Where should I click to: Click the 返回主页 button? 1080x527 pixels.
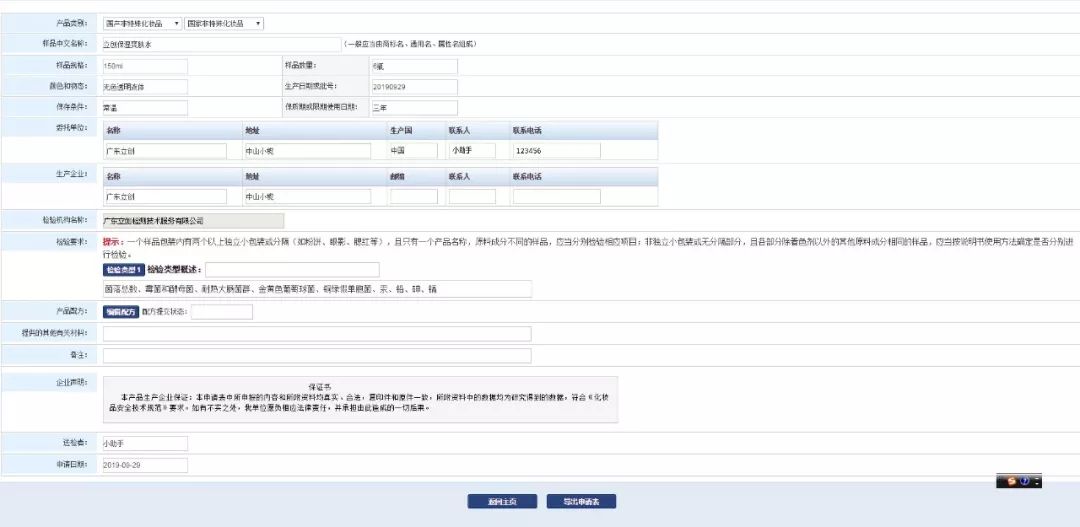pos(501,501)
